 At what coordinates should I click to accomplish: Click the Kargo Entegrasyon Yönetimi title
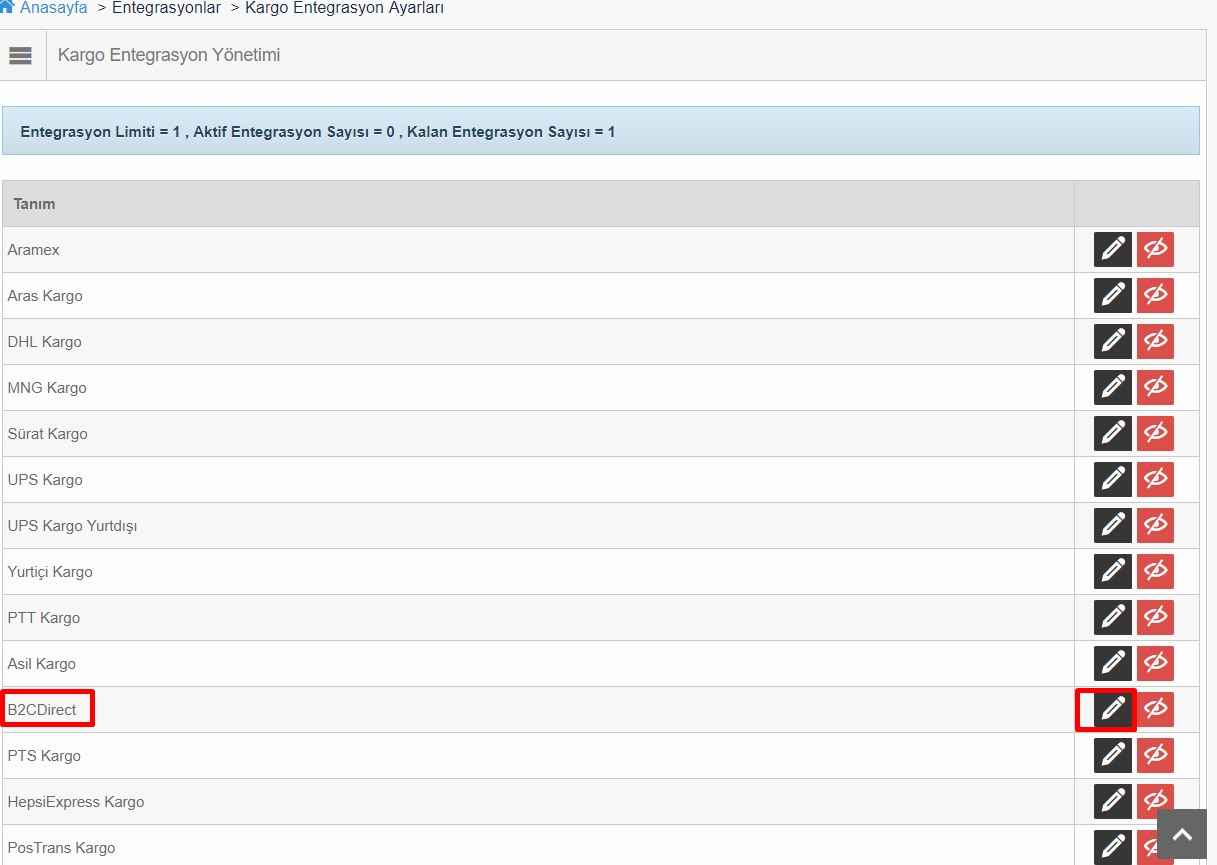click(x=169, y=55)
